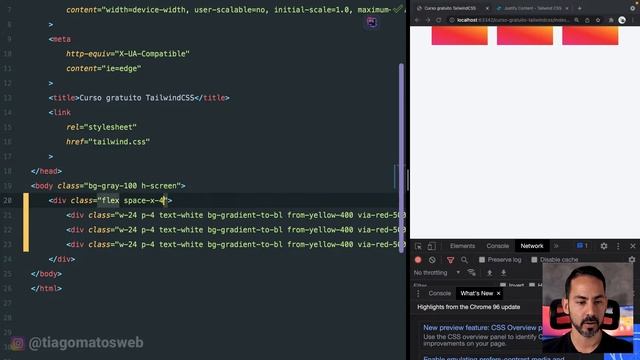This screenshot has width=640, height=360.
Task: Close the Curso gratuito TailwindCSS browser tab
Action: (487, 8)
